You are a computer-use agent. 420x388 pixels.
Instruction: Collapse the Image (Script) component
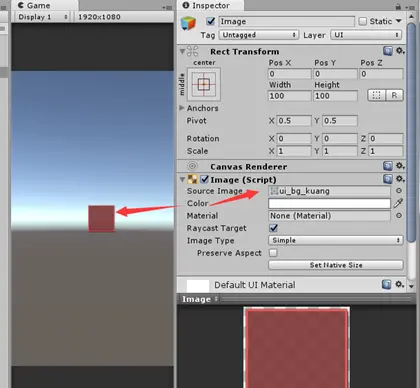click(182, 180)
